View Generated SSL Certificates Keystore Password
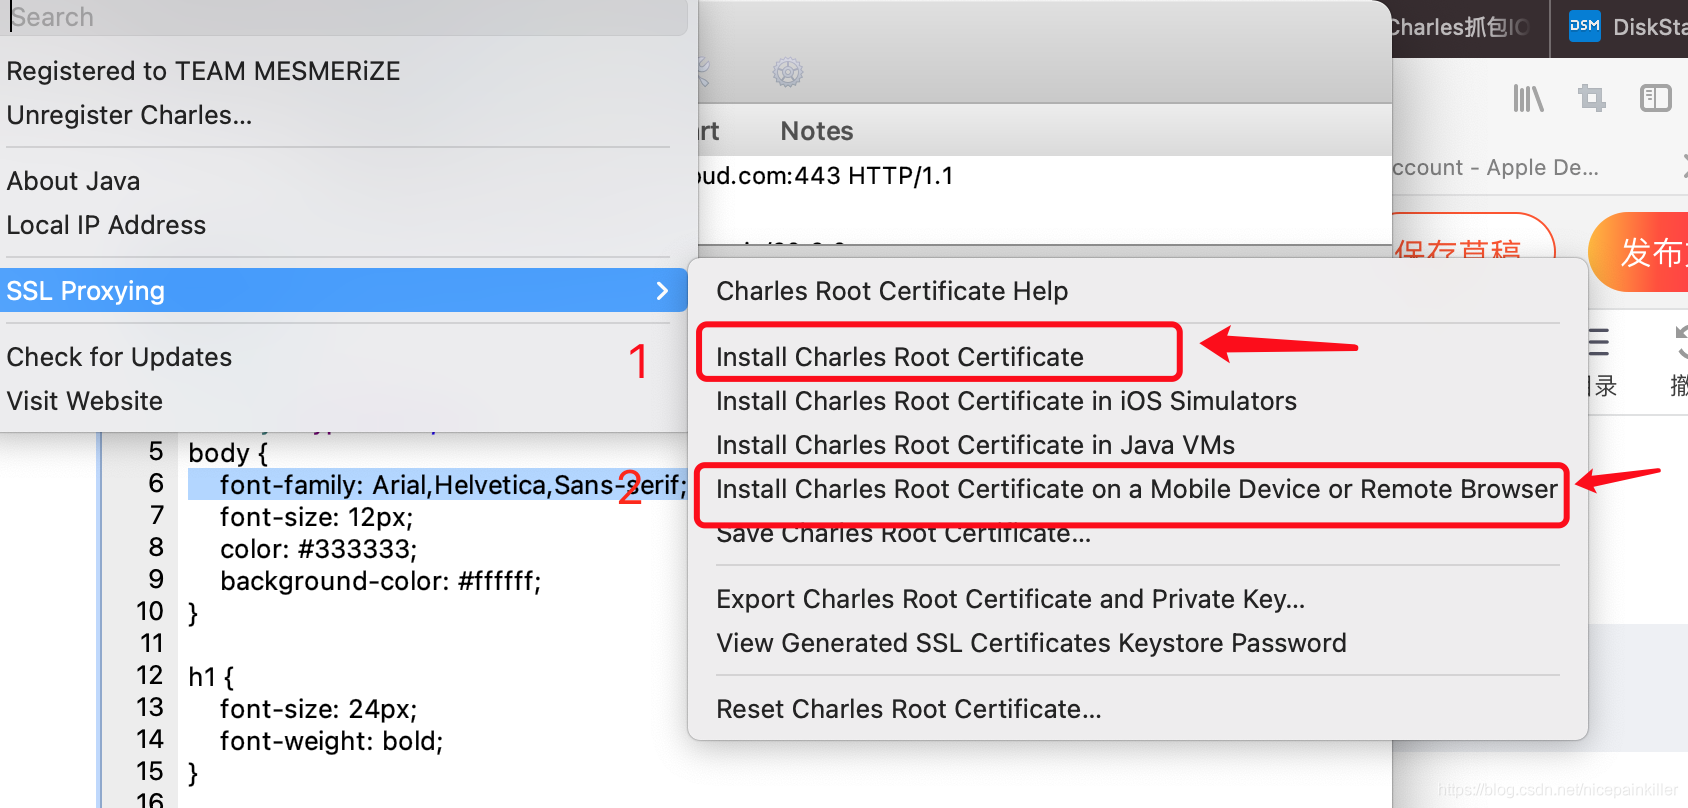The height and width of the screenshot is (808, 1688). 1031,643
